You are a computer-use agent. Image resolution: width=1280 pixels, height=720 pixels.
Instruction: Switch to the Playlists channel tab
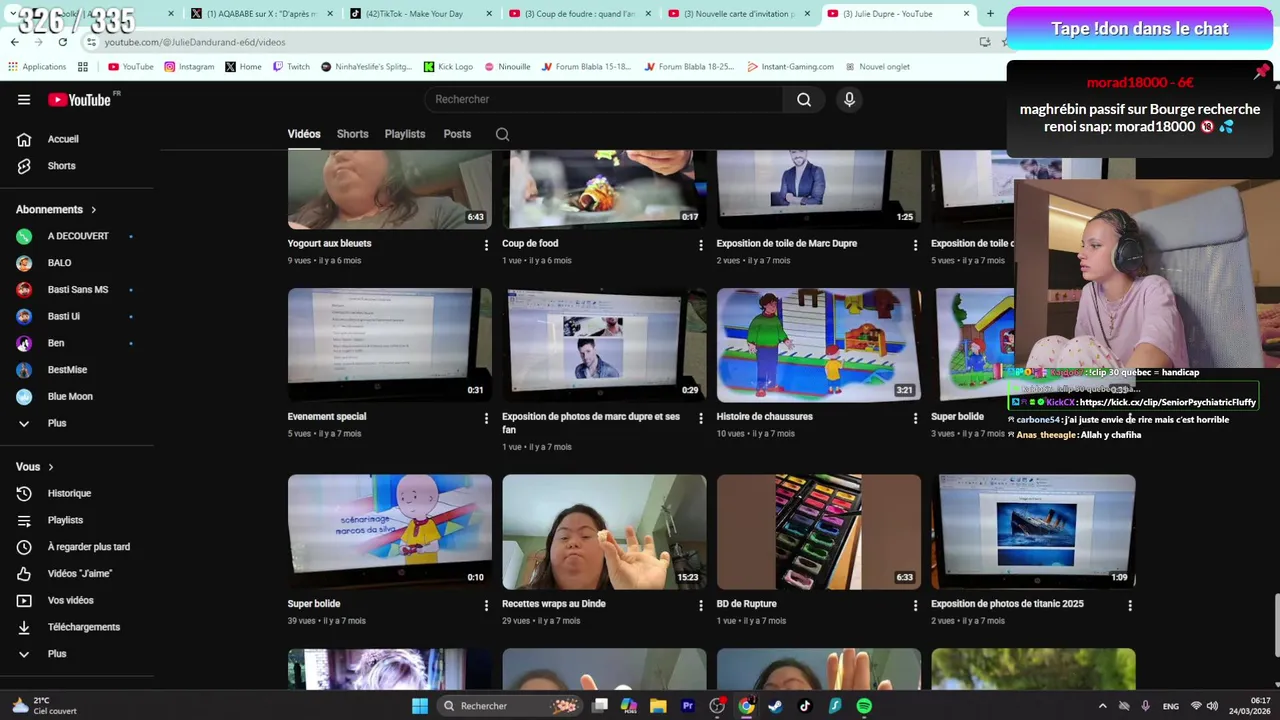(x=405, y=134)
